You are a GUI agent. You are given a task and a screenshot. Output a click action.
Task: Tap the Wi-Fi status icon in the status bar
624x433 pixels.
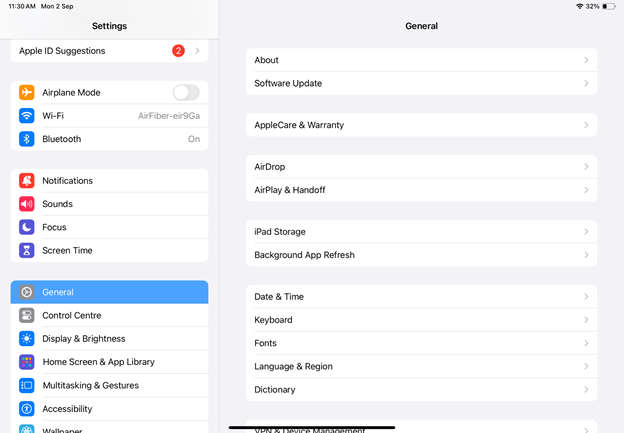coord(580,6)
